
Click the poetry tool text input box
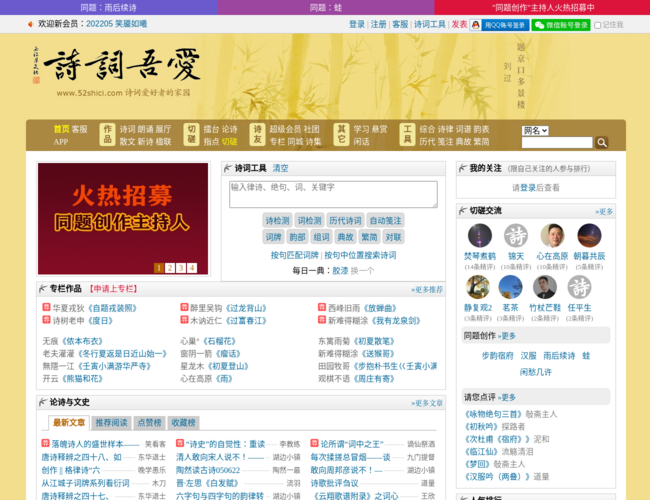click(333, 194)
